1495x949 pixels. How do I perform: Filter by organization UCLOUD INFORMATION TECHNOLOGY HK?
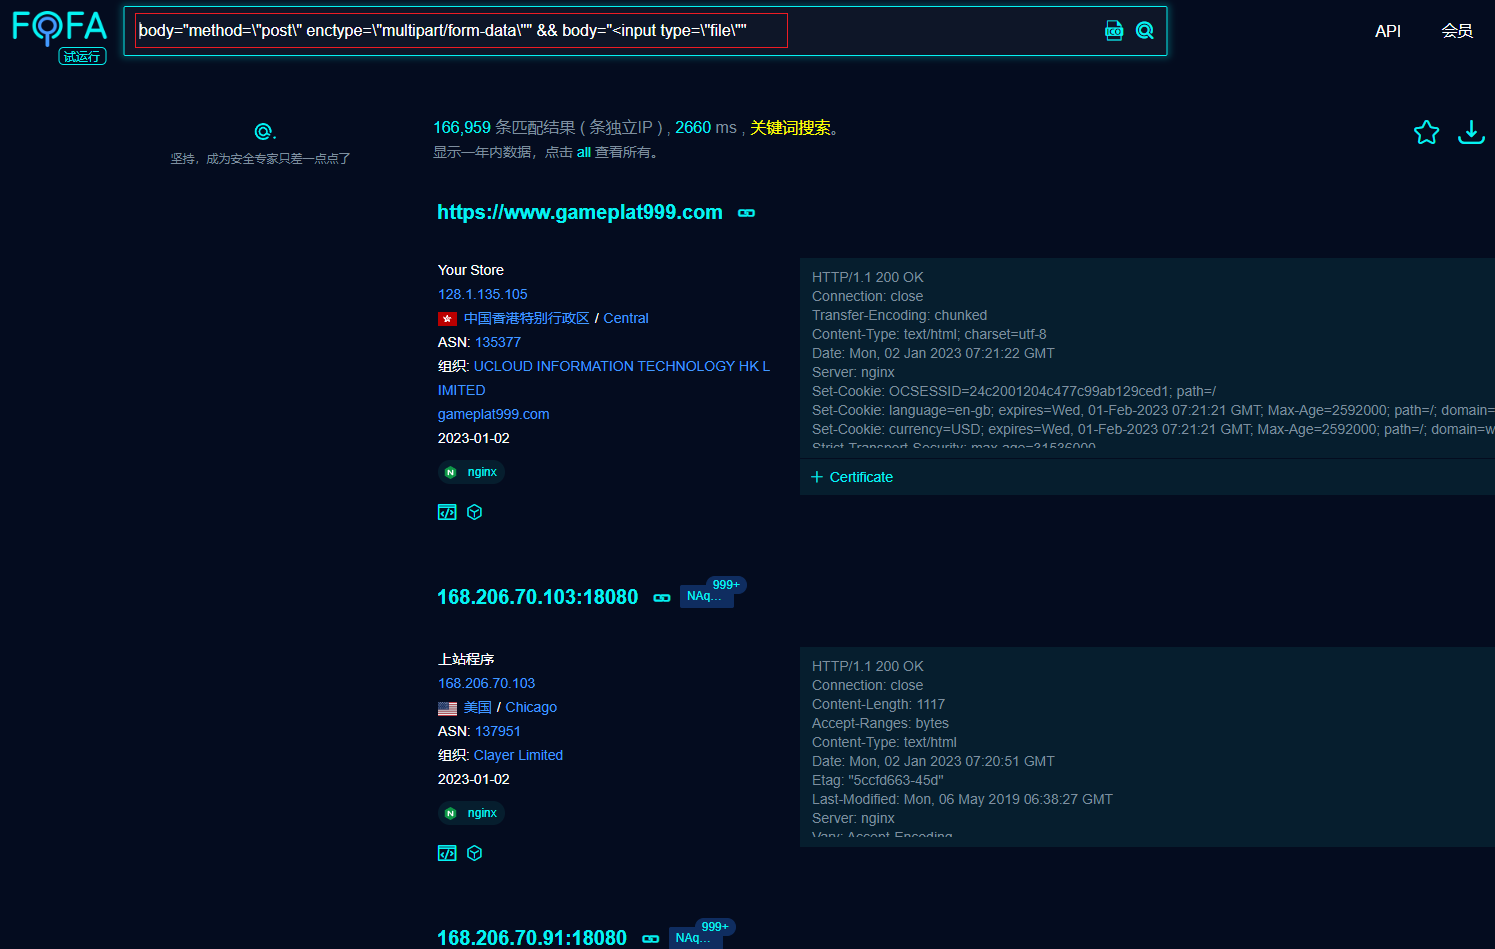pos(604,378)
